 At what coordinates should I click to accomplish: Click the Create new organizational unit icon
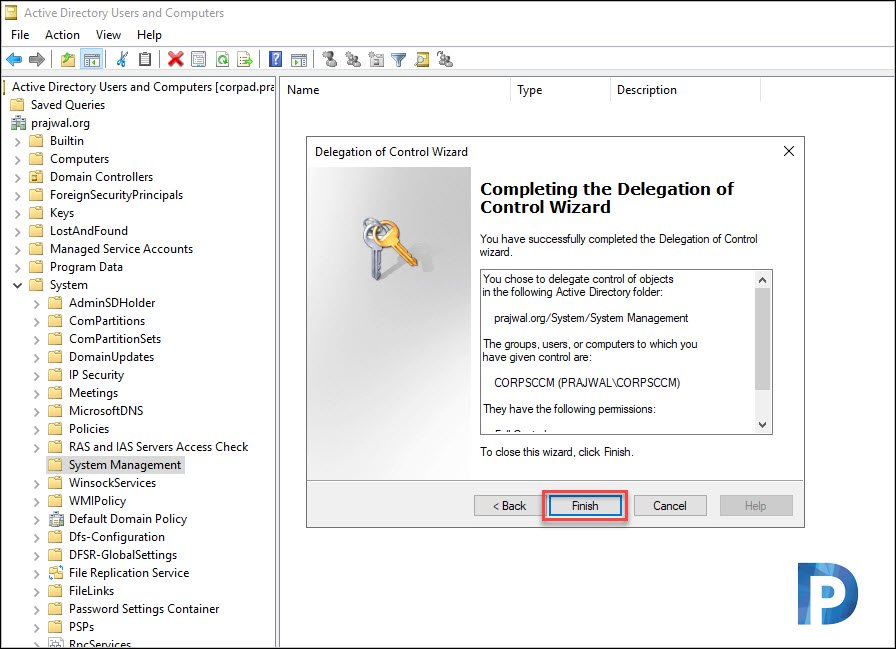[x=376, y=59]
